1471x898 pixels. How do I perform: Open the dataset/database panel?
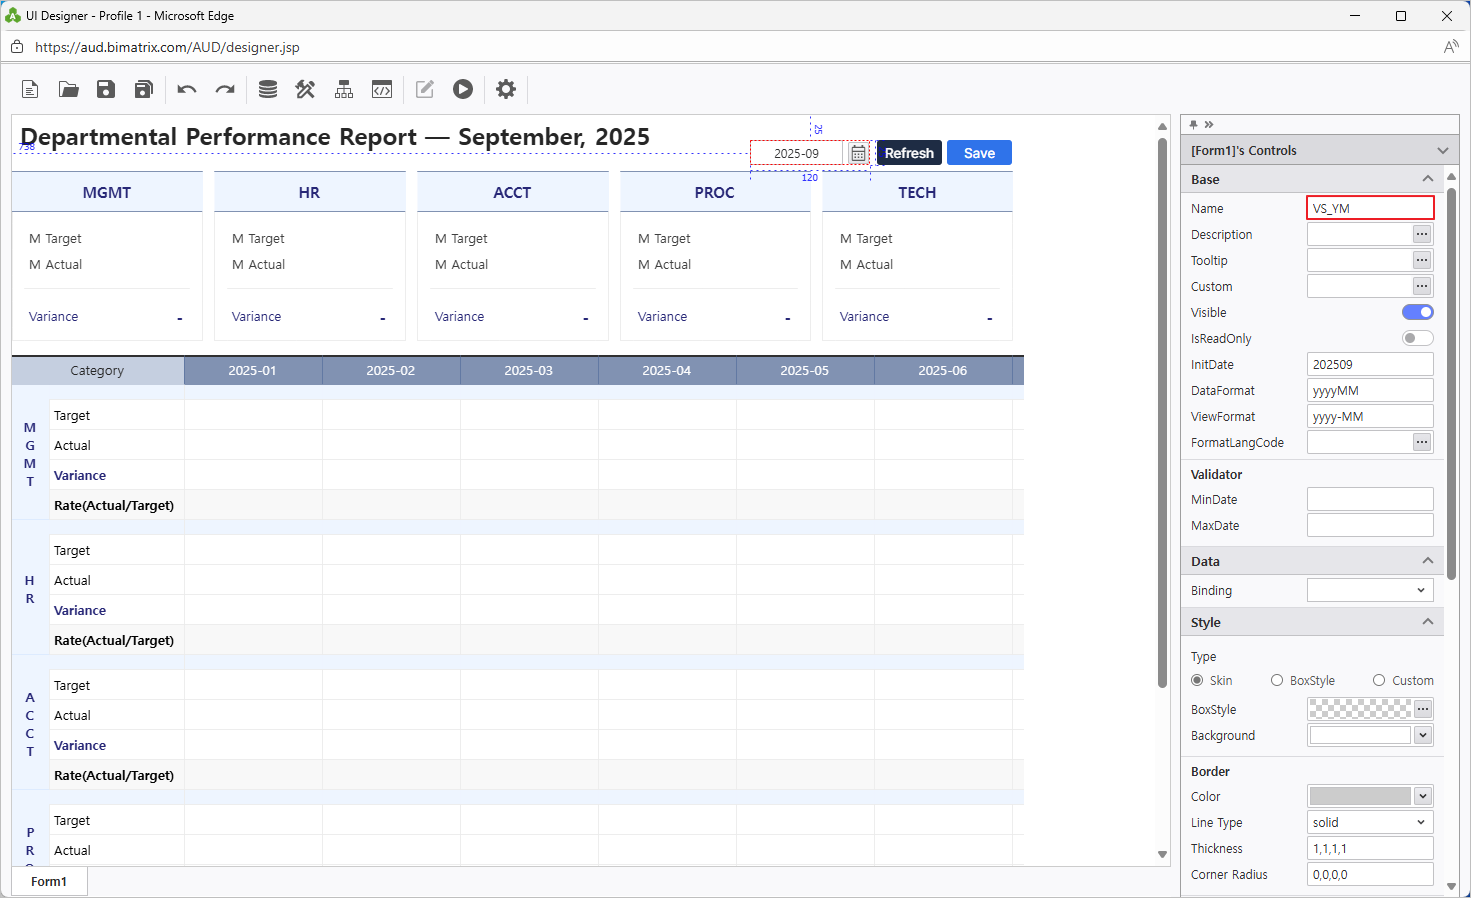pyautogui.click(x=267, y=89)
